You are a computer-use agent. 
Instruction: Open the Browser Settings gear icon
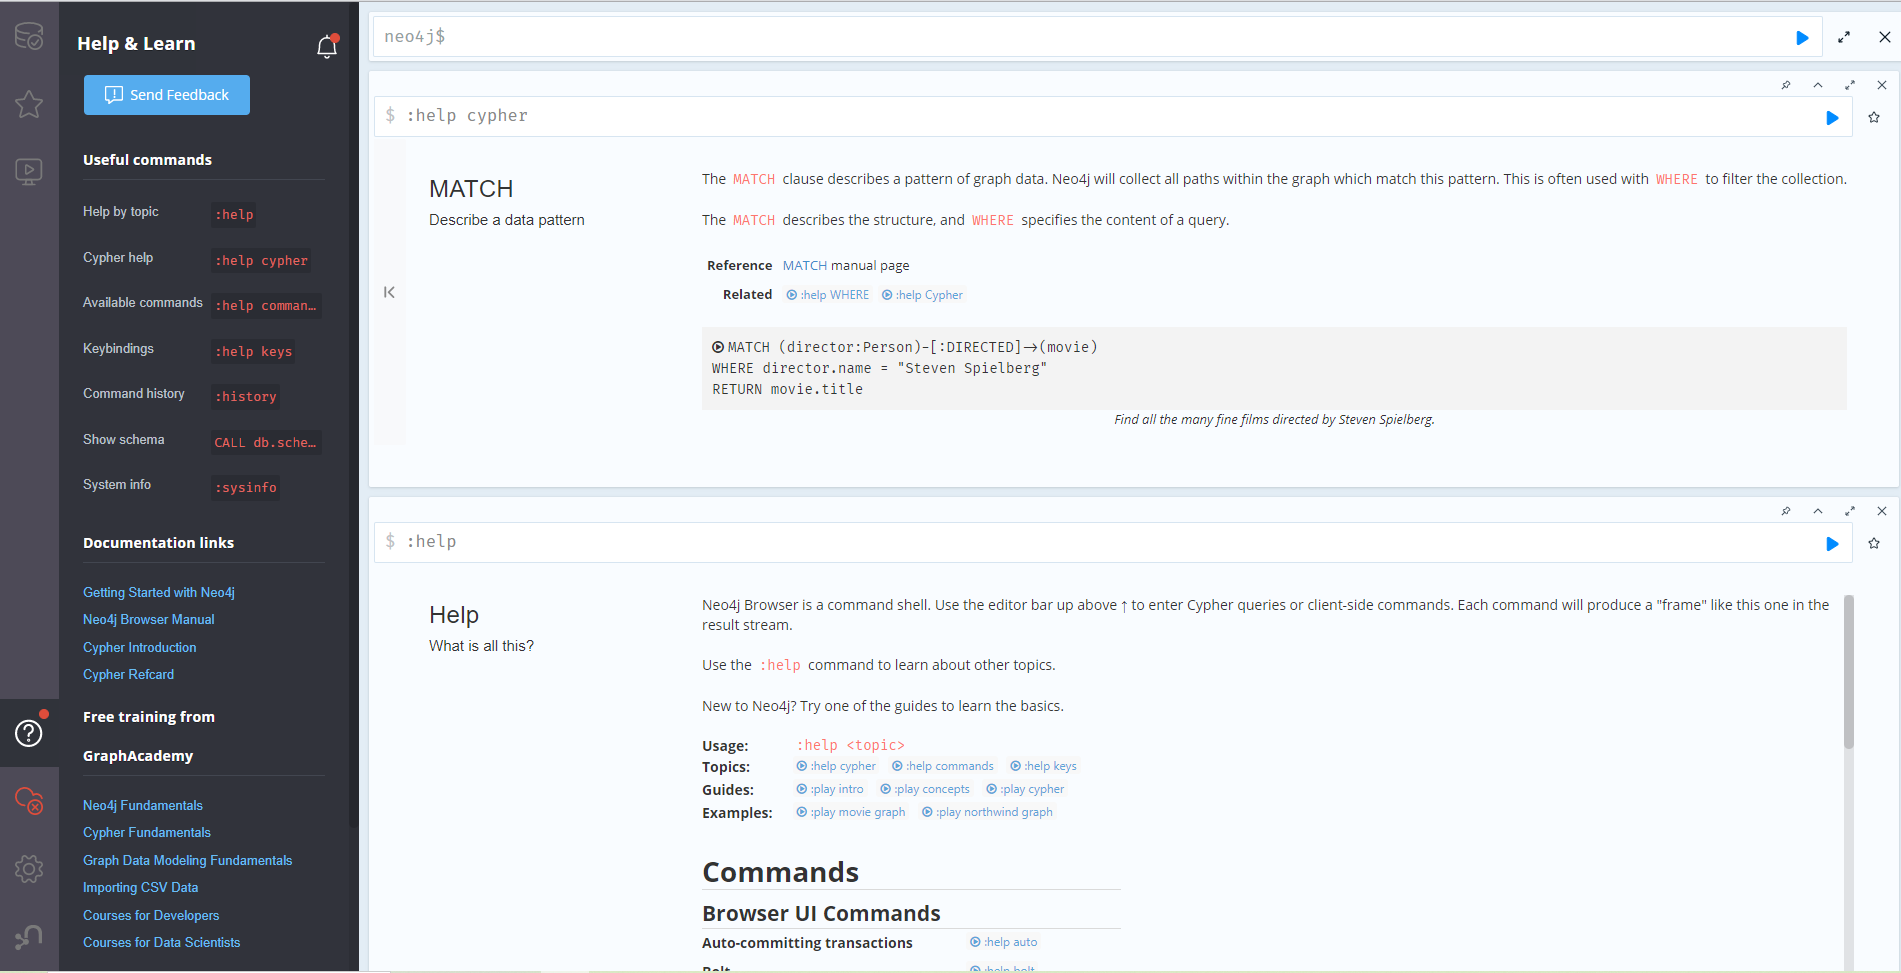(29, 868)
